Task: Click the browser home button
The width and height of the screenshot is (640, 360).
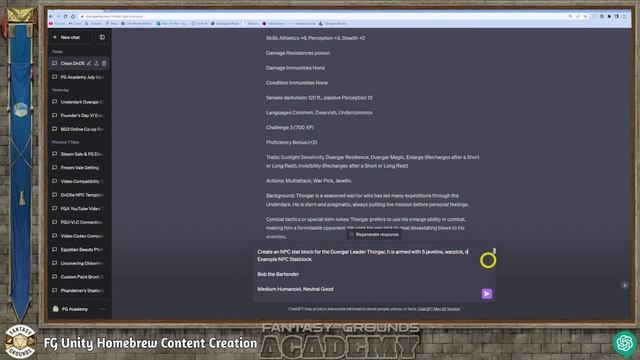Action: (x=73, y=16)
